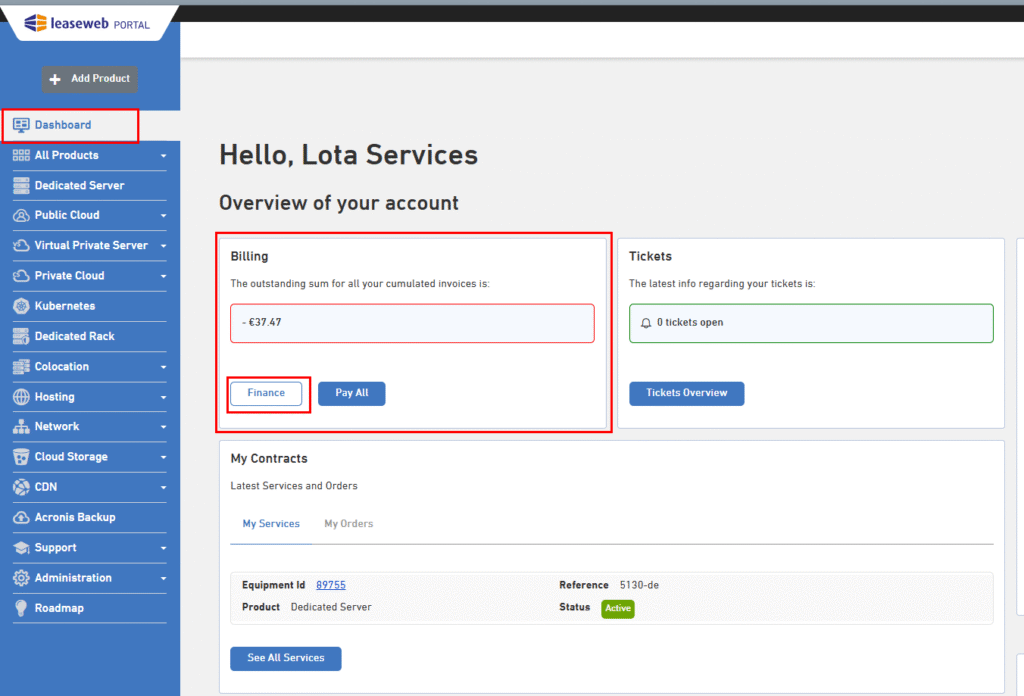1024x696 pixels.
Task: Click the Roadmap lightbulb icon
Action: 21,608
